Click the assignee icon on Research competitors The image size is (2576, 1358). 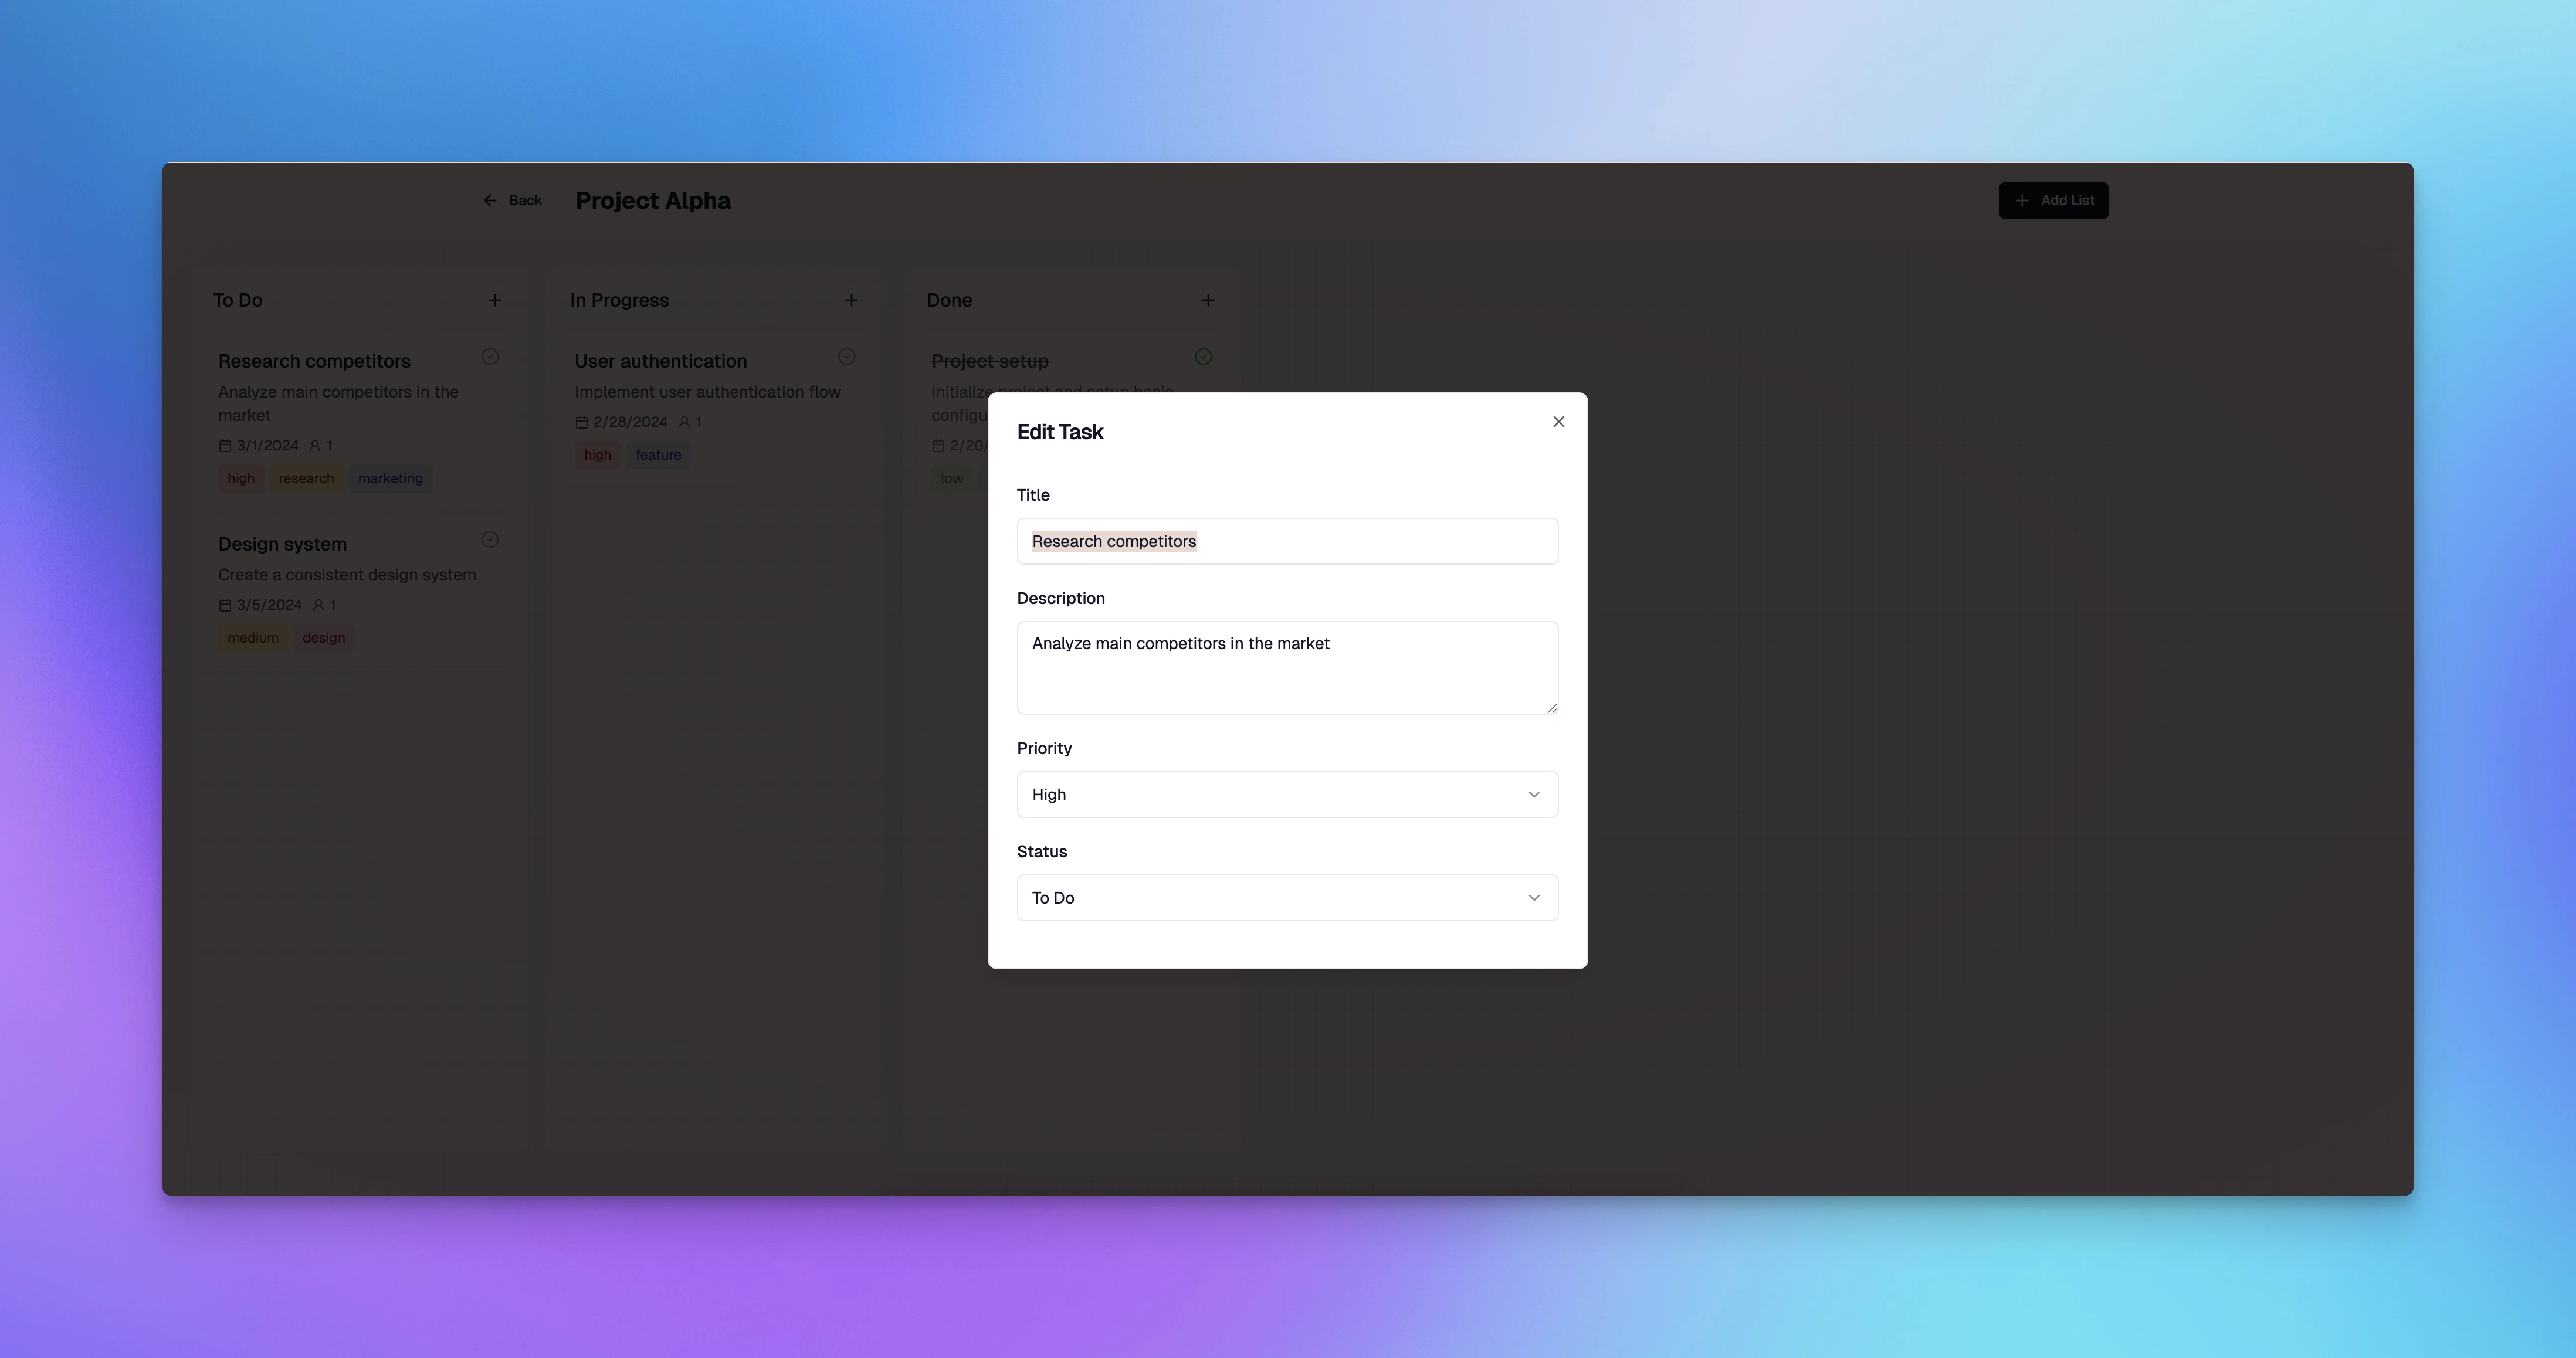click(x=315, y=445)
